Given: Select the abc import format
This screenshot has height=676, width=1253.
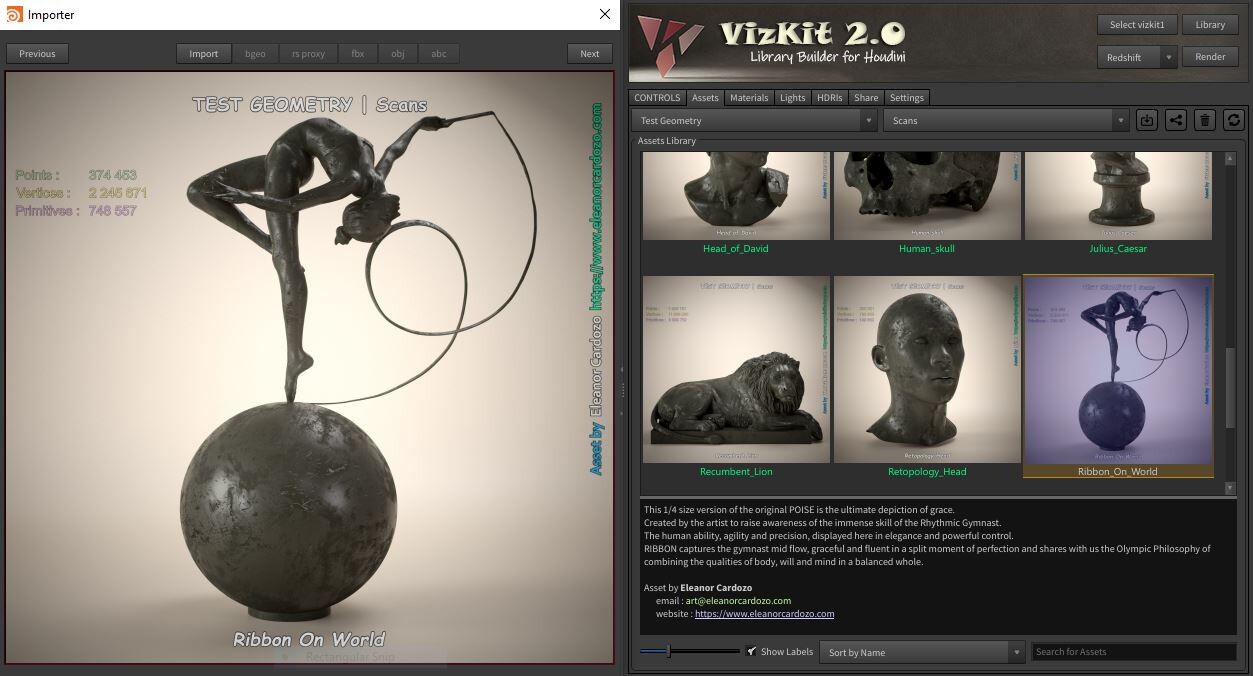Looking at the screenshot, I should point(439,54).
